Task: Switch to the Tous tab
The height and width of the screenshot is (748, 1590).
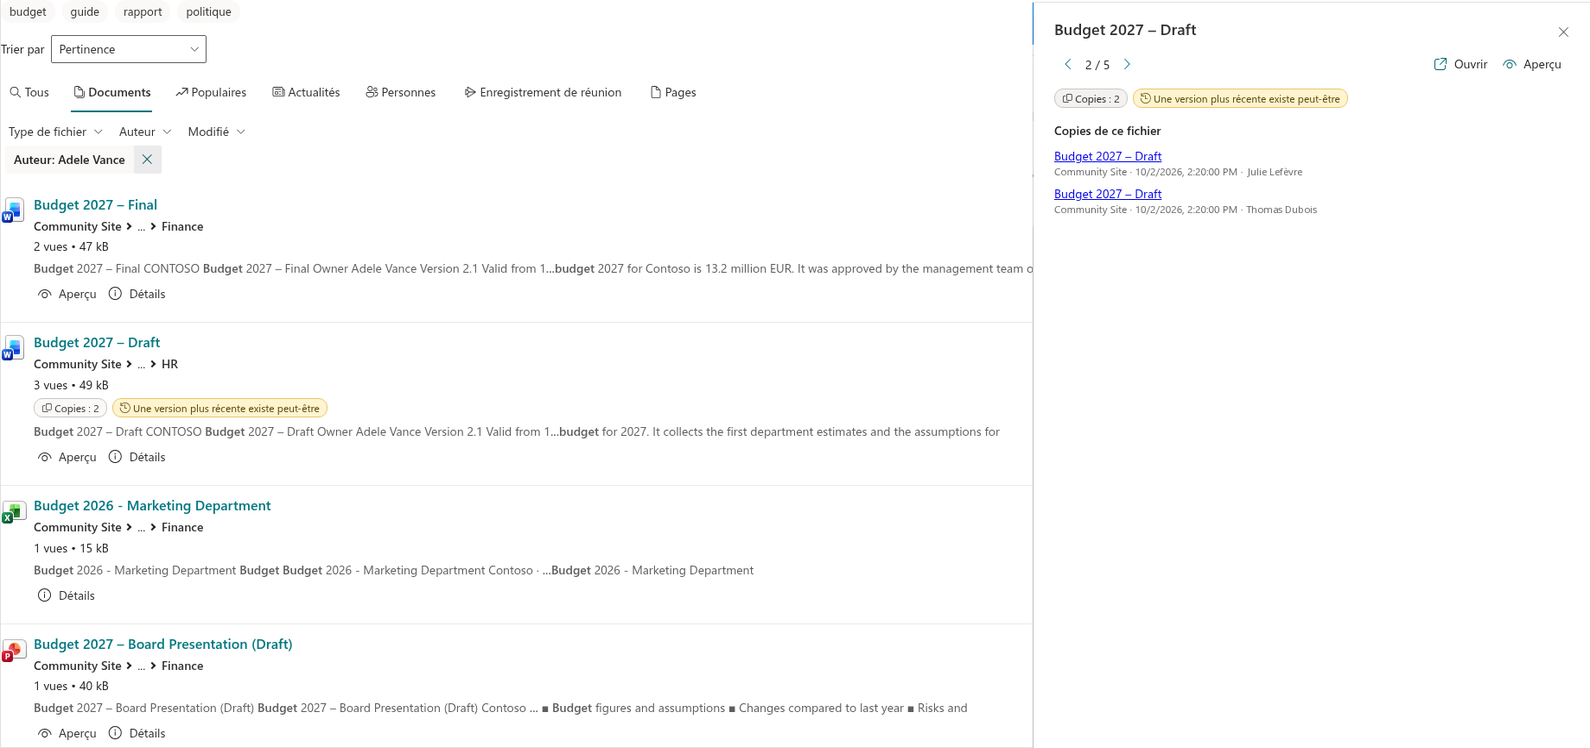Action: 29,92
